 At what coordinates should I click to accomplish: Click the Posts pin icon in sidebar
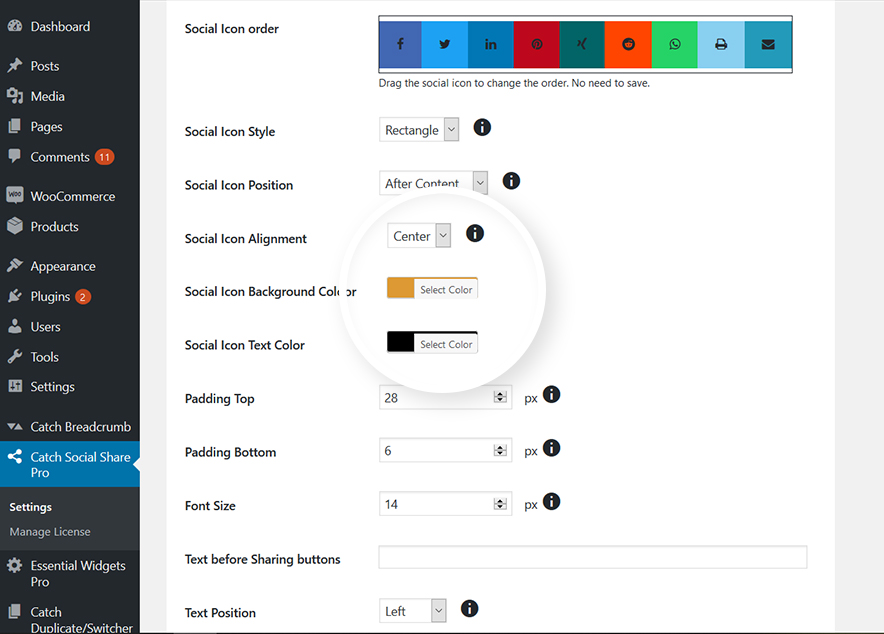(x=15, y=65)
